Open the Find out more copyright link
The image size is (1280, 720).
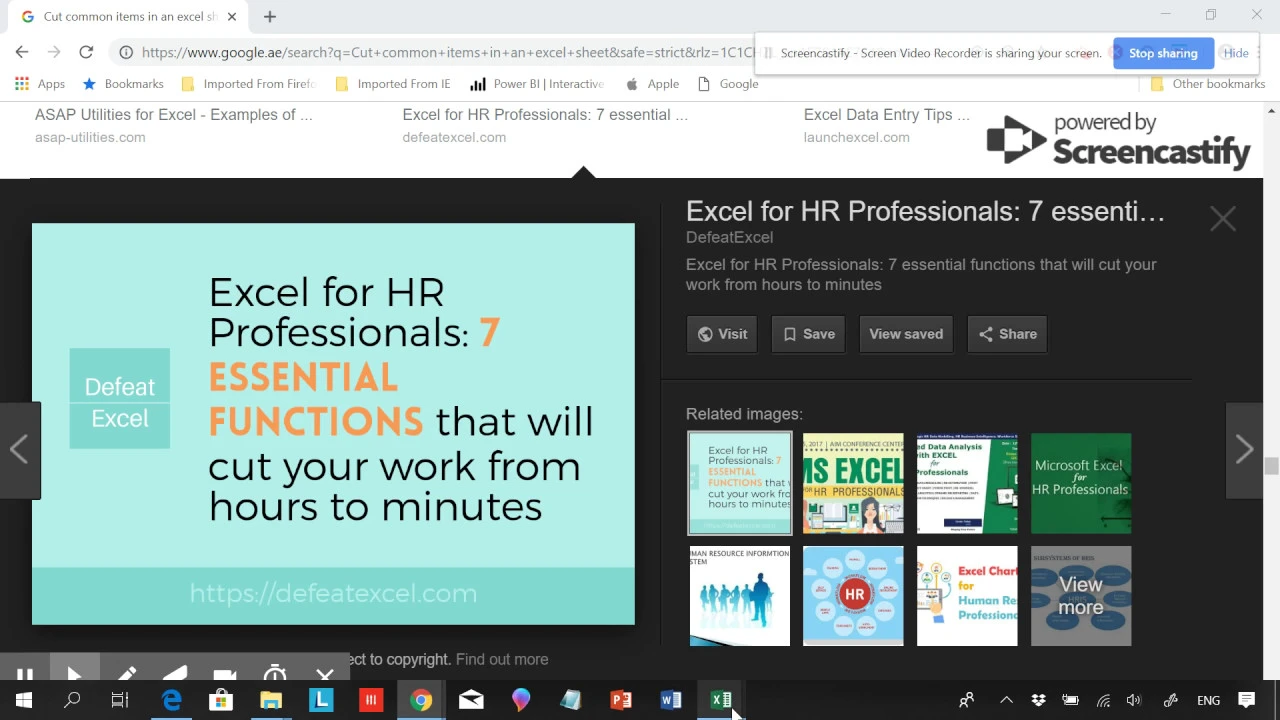pyautogui.click(x=502, y=659)
